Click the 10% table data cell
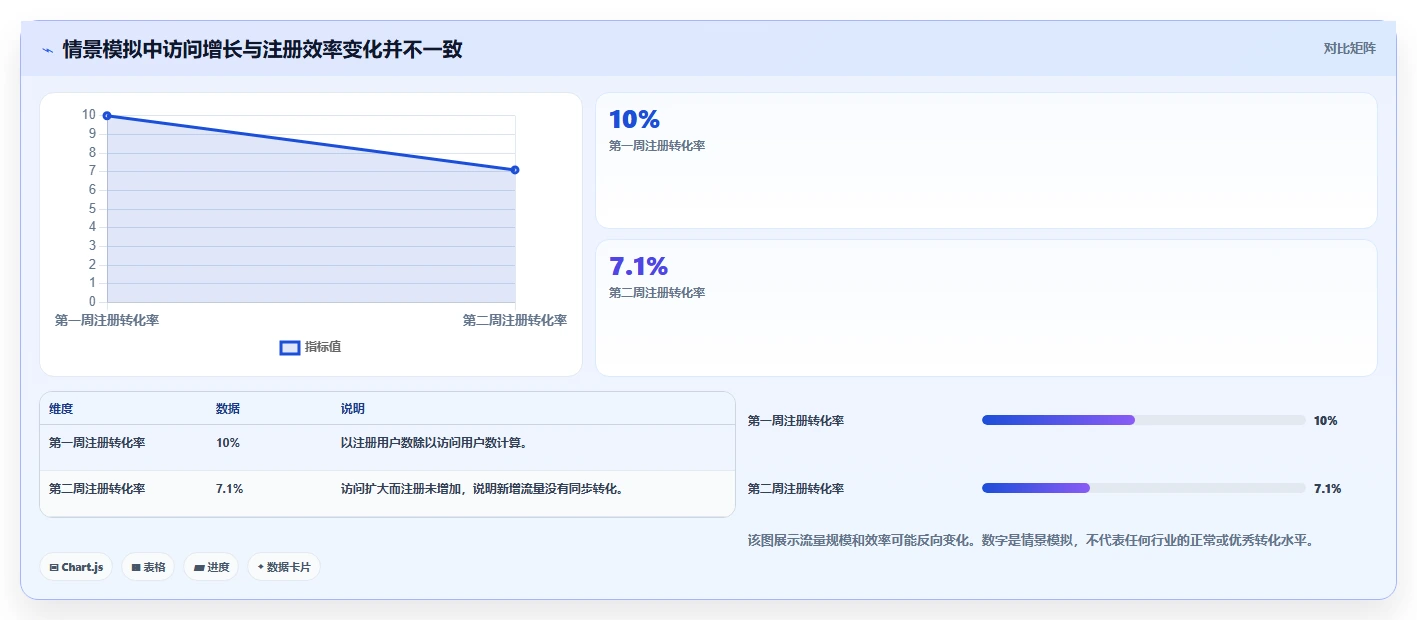Viewport: 1417px width, 620px height. [x=228, y=442]
